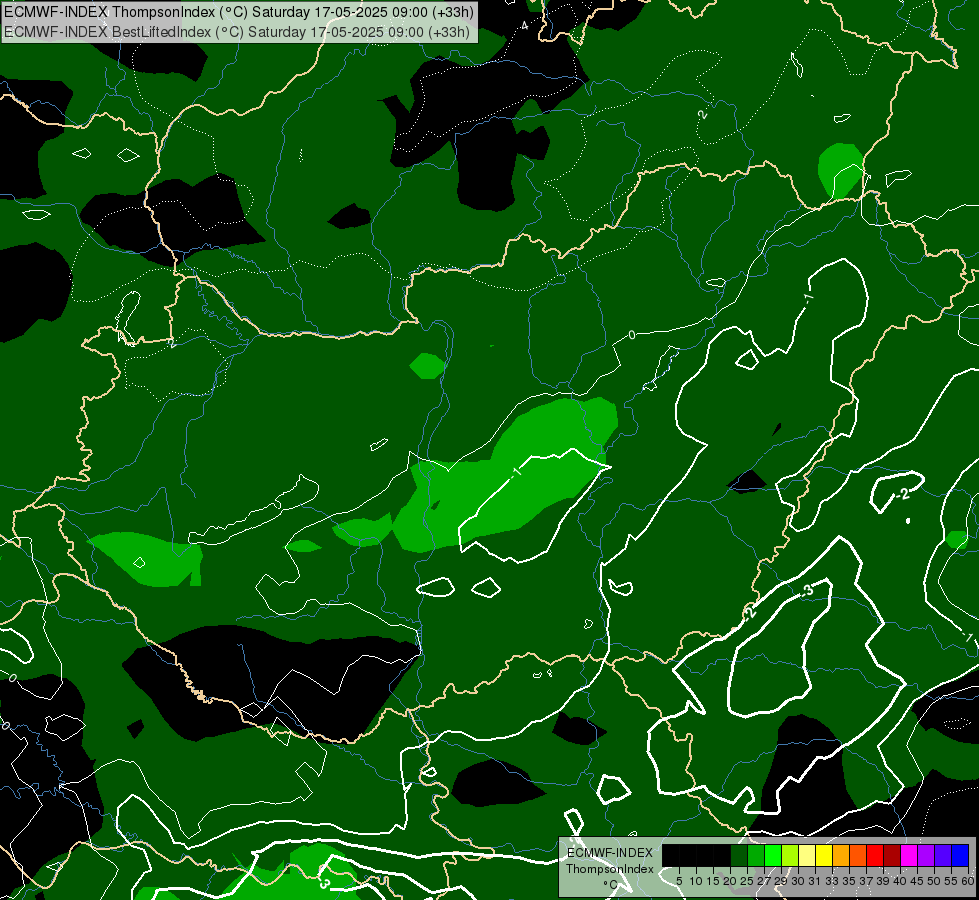Image resolution: width=979 pixels, height=900 pixels.
Task: Click the legend scale value '39'
Action: click(x=883, y=881)
